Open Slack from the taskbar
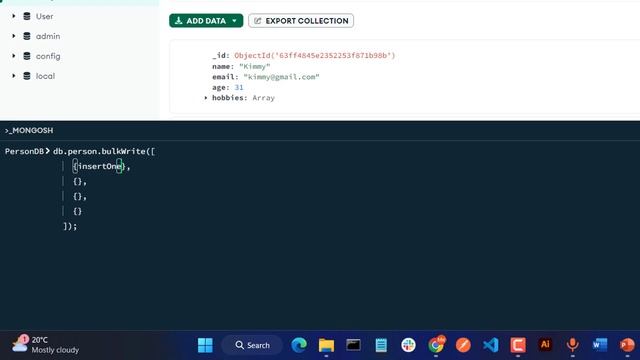 408,345
